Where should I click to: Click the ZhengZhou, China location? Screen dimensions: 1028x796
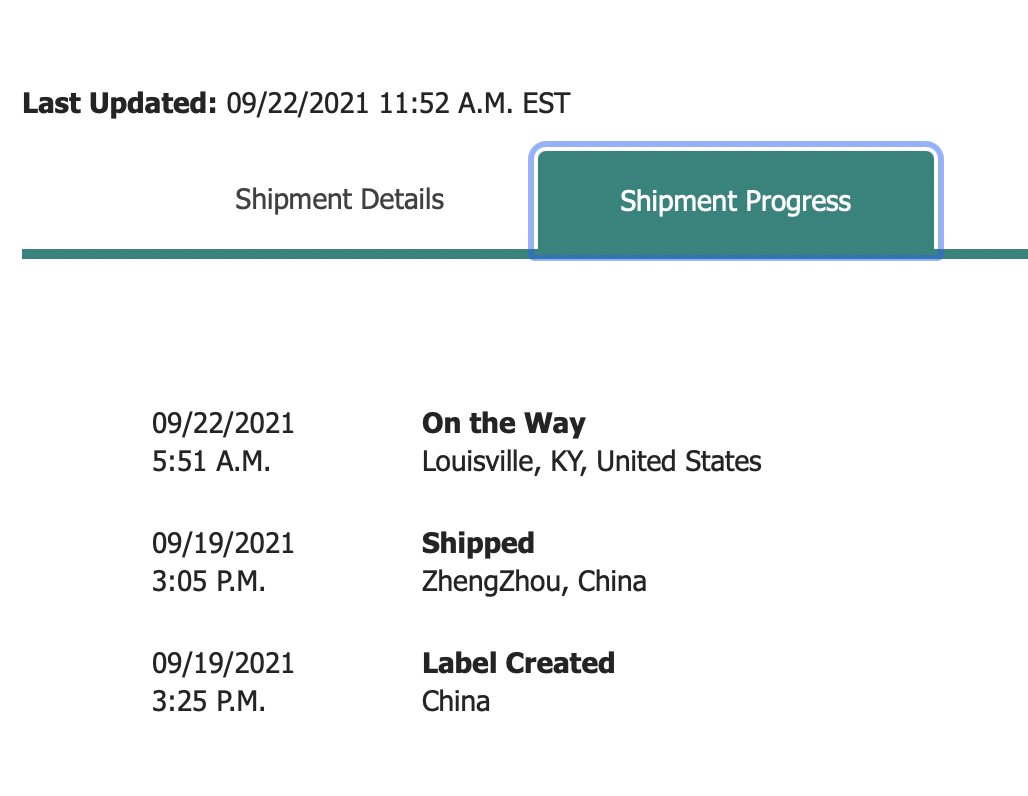pos(534,581)
